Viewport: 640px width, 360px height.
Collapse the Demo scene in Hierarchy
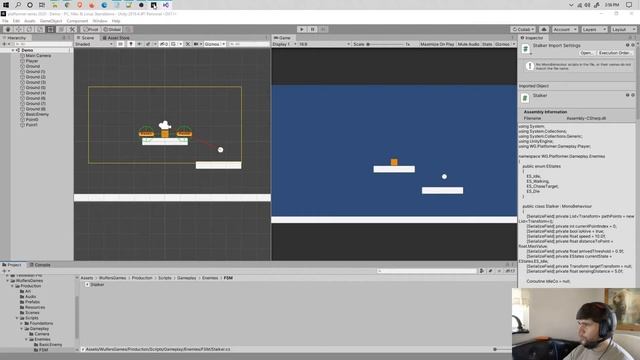pyautogui.click(x=13, y=50)
